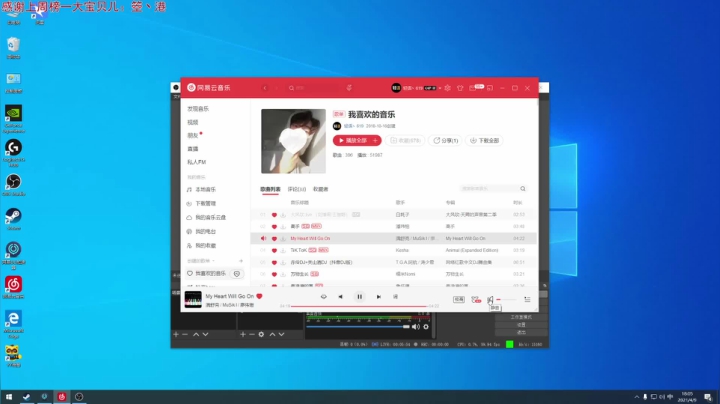Move OBS source up with the arrow
This screenshot has height=404, width=720.
tap(272, 335)
